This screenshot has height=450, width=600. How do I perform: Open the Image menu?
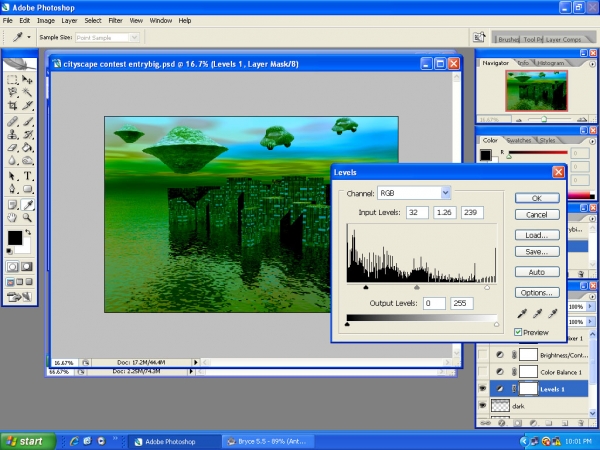click(x=46, y=21)
